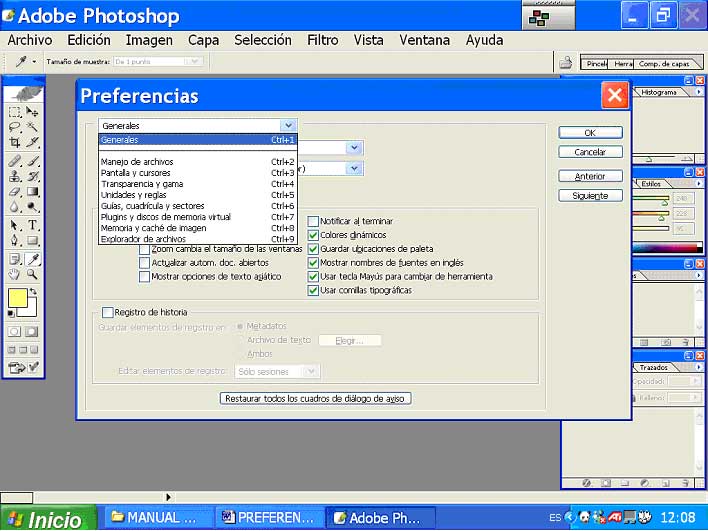Toggle Mostrar nombres de fuentes en inglés
The image size is (708, 531).
click(x=313, y=263)
